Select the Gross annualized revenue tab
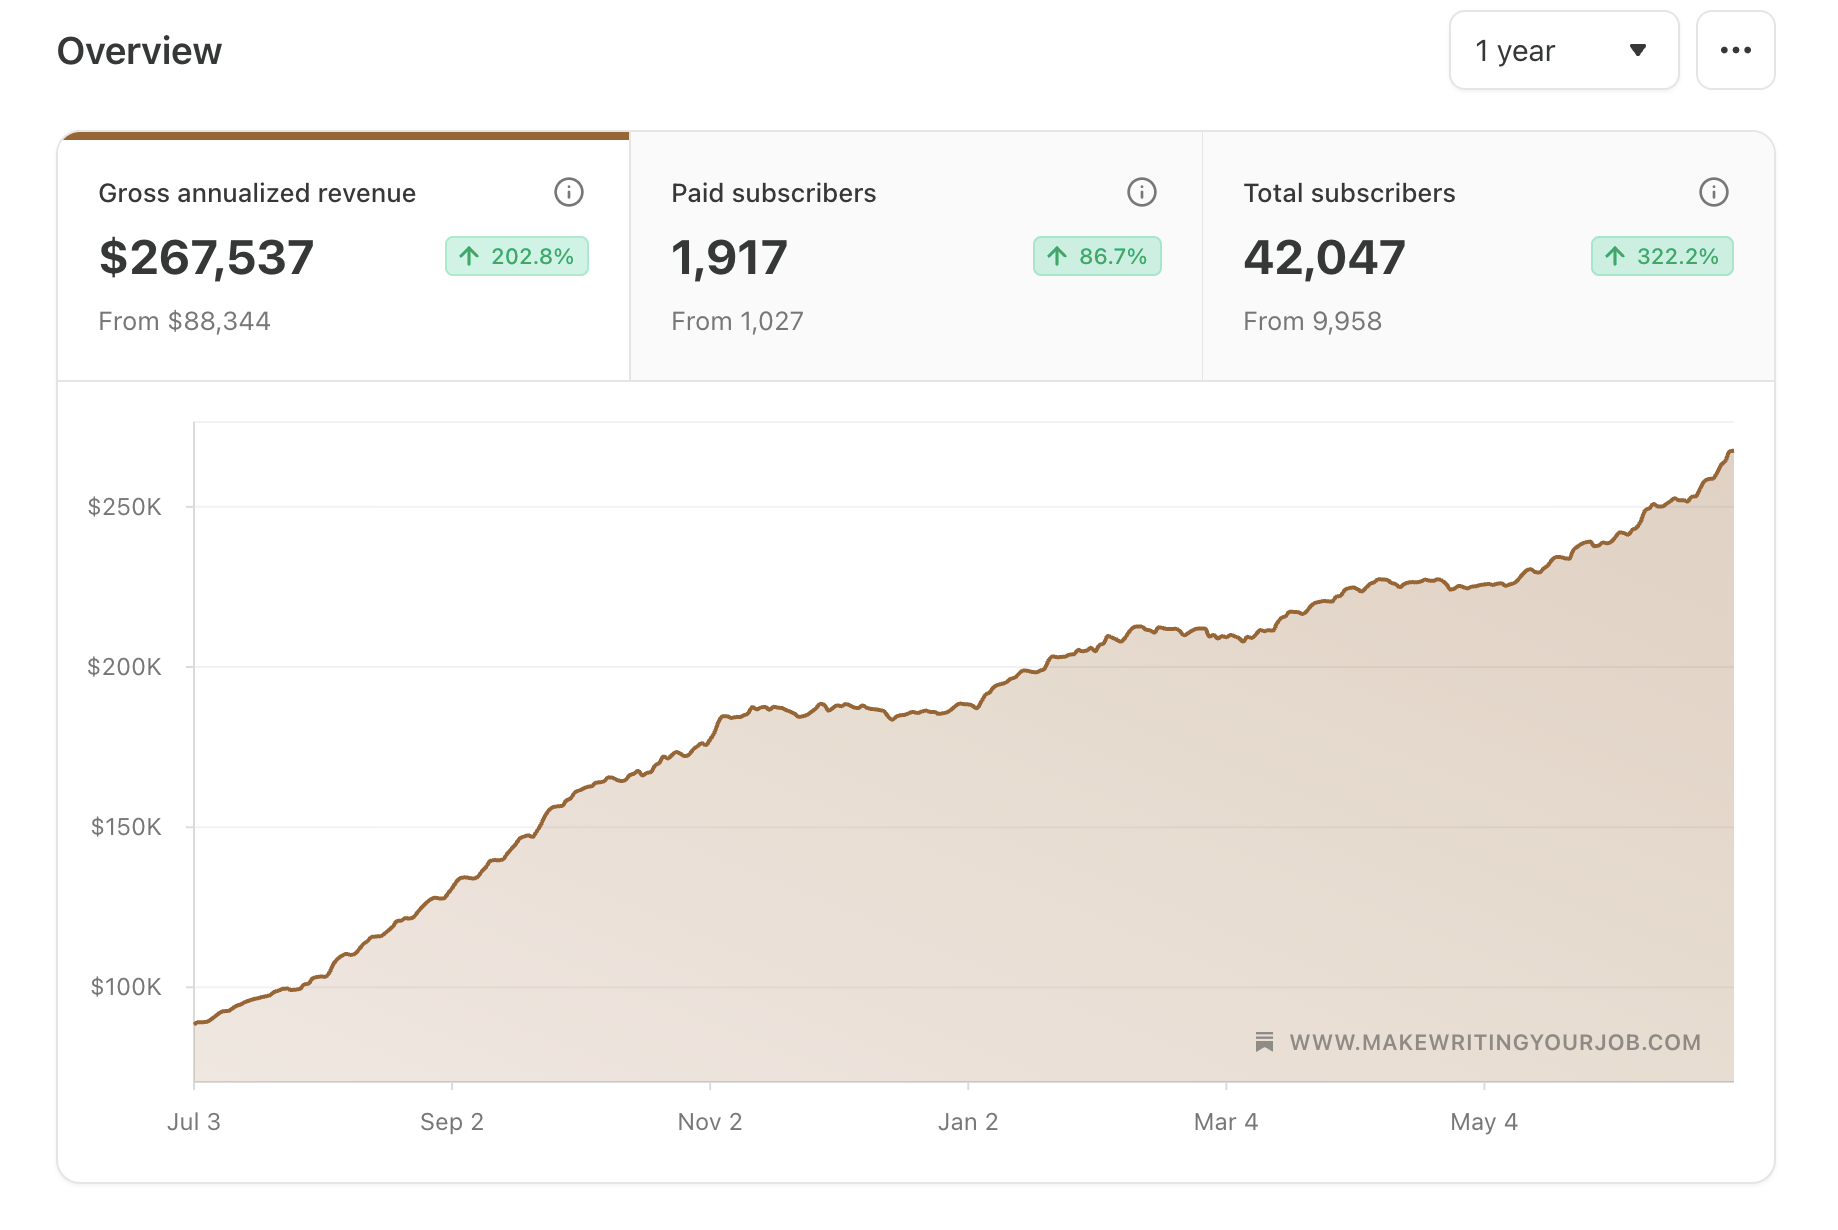1838x1230 pixels. tap(344, 256)
